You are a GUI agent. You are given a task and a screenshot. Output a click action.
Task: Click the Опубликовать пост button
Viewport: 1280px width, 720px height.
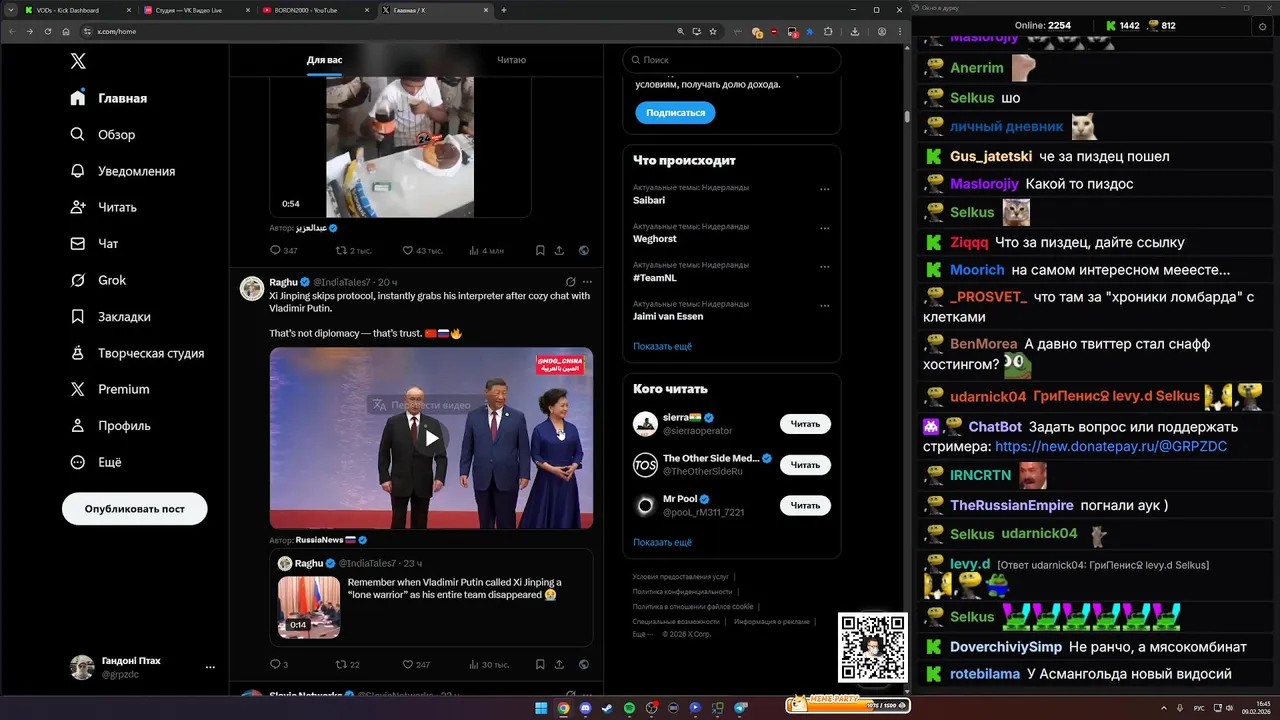[x=135, y=508]
